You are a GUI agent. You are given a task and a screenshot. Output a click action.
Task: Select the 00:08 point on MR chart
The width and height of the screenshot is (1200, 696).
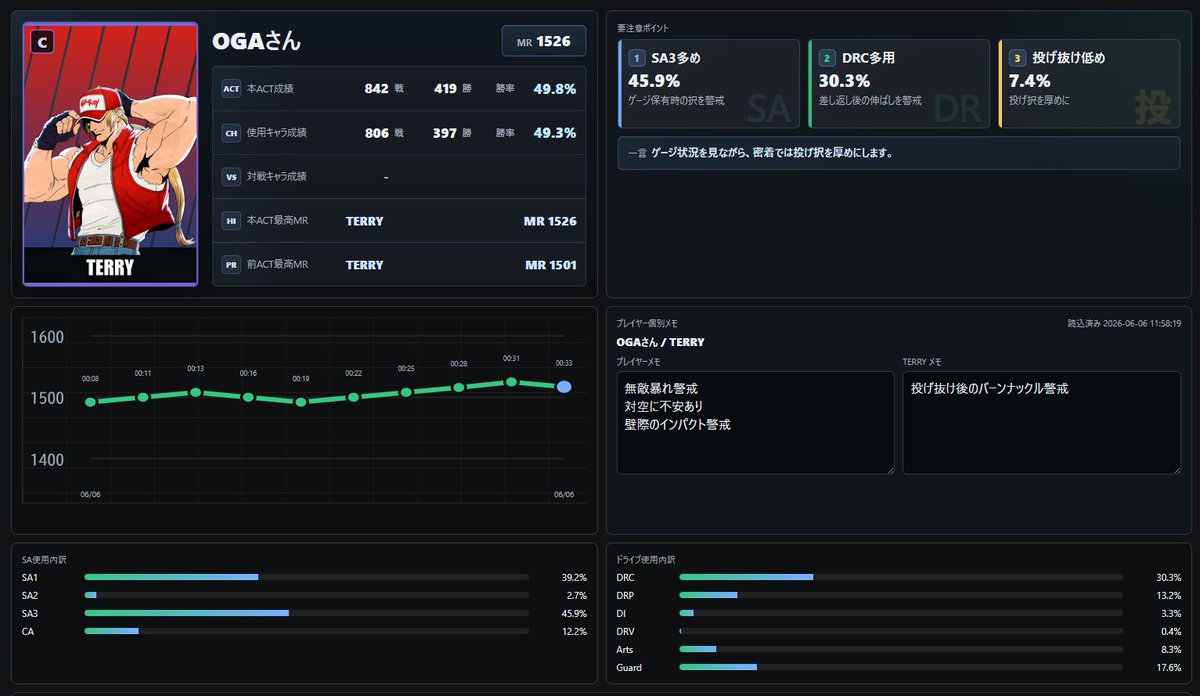90,402
